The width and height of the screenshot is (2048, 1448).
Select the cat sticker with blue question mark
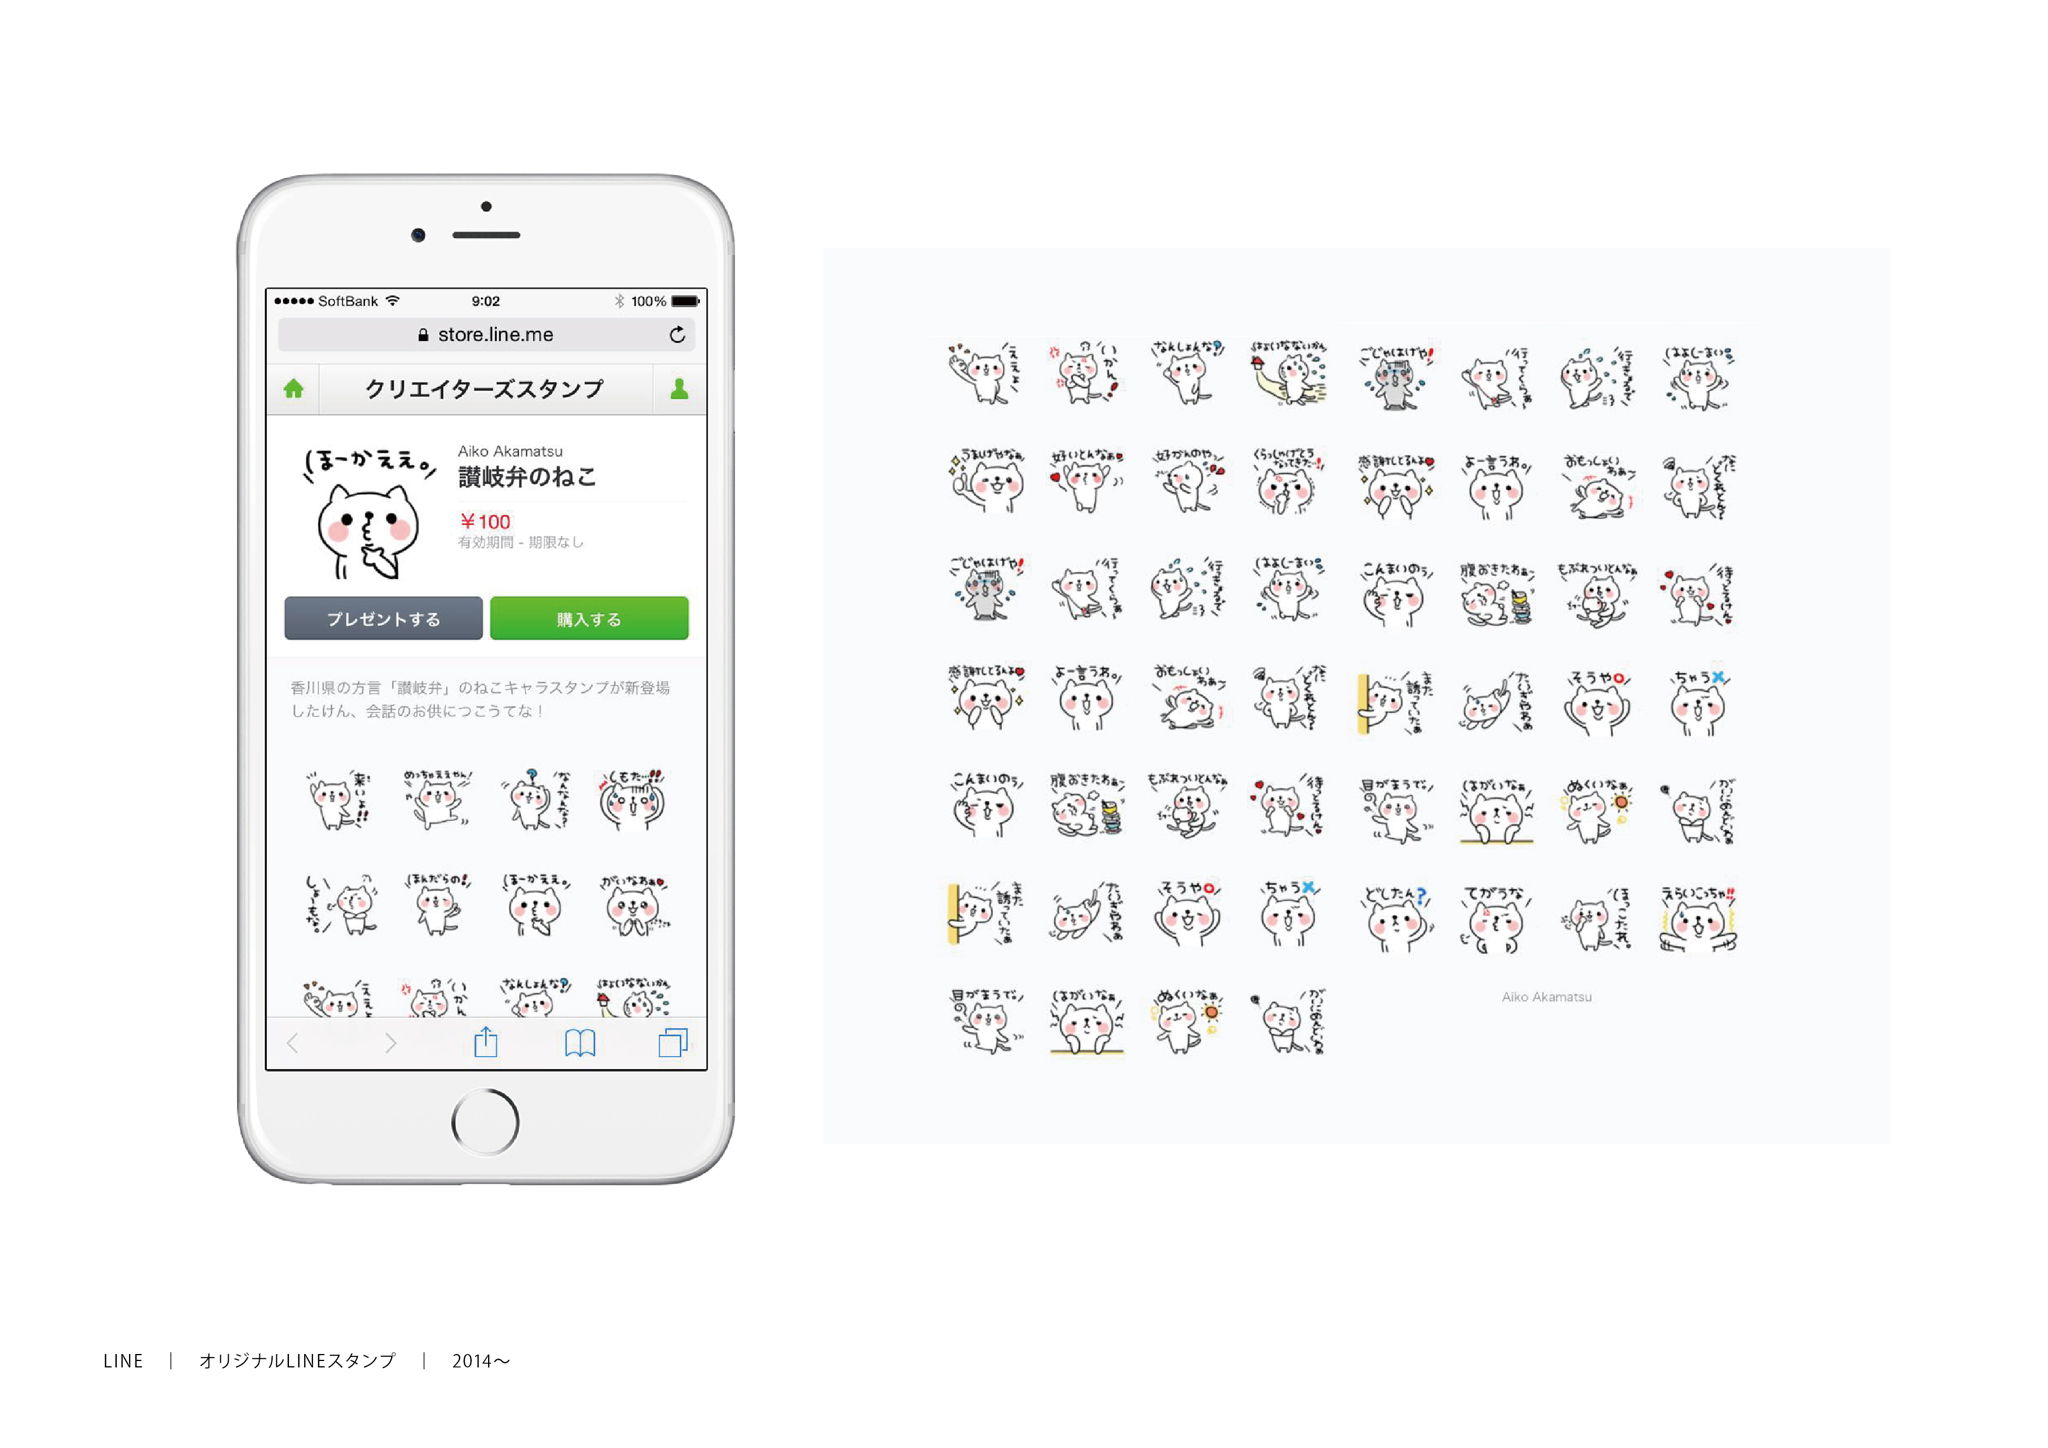coord(536,800)
